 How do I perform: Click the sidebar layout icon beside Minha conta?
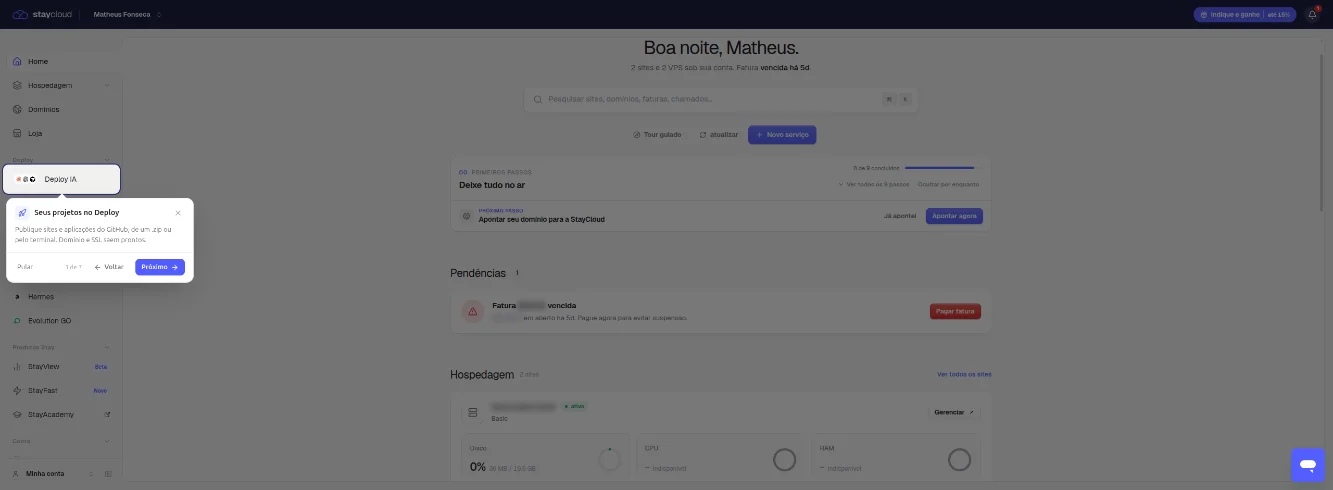108,473
